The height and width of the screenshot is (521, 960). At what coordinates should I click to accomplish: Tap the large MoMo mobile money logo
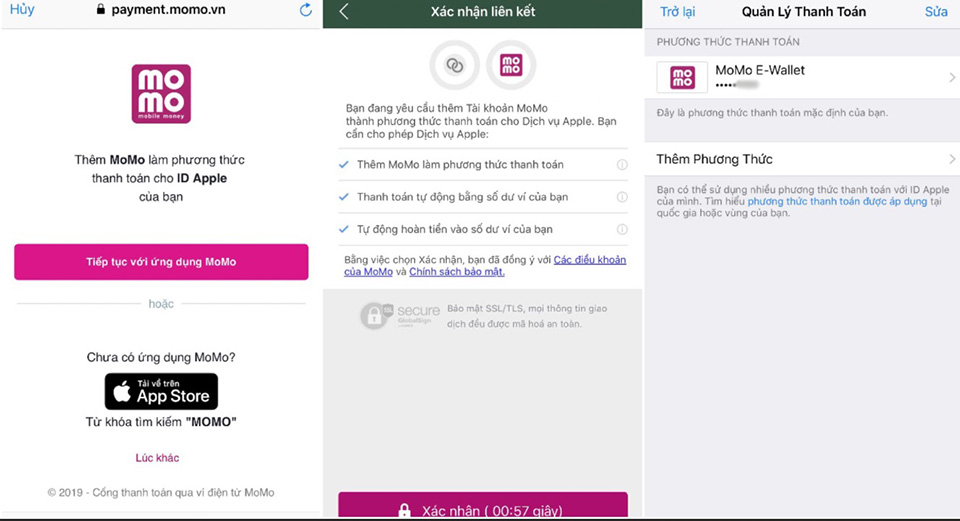click(161, 94)
